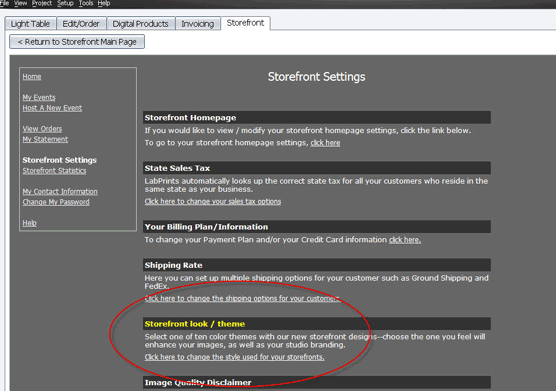The image size is (556, 391).
Task: Select the Storefront tab
Action: point(245,23)
